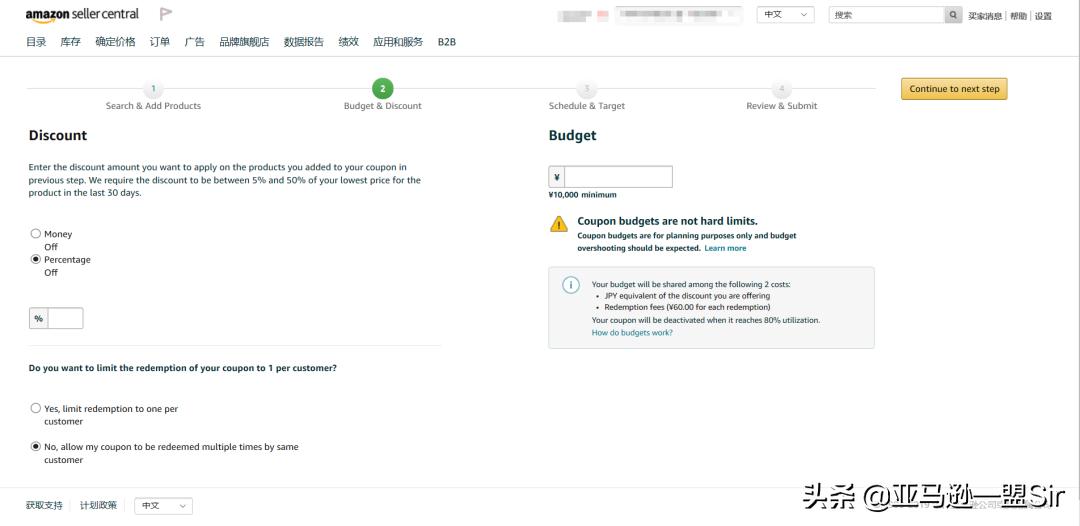
Task: Open the 数据报告 menu
Action: (304, 42)
